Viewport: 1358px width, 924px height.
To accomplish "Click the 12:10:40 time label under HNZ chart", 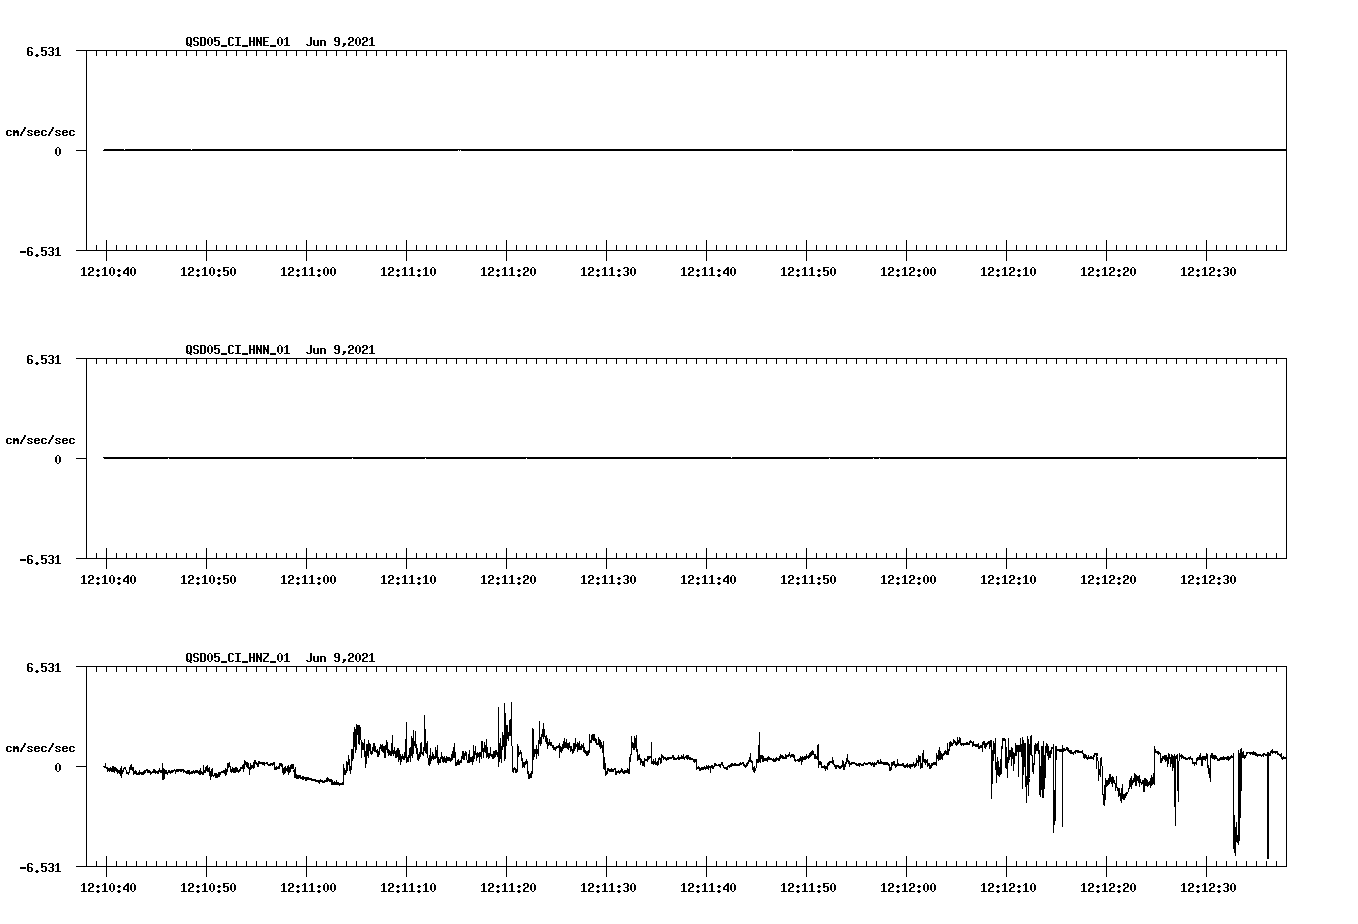I will [x=108, y=888].
